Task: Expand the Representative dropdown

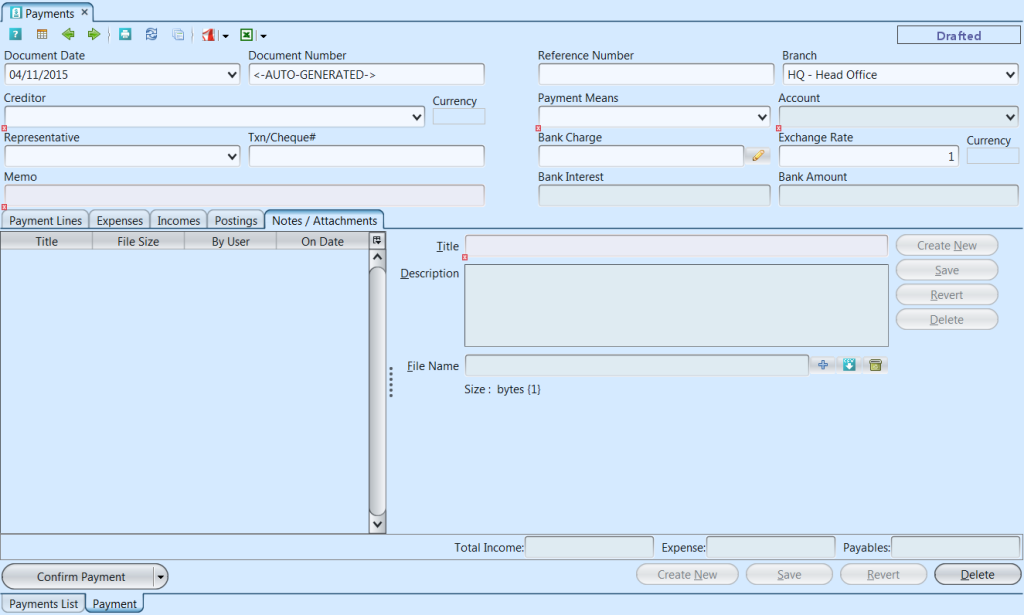Action: (x=232, y=156)
